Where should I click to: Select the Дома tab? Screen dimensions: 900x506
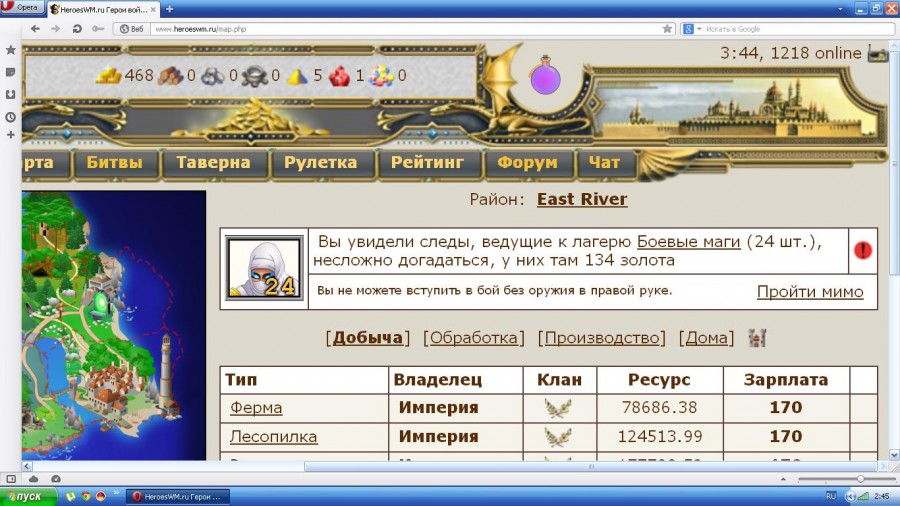706,338
